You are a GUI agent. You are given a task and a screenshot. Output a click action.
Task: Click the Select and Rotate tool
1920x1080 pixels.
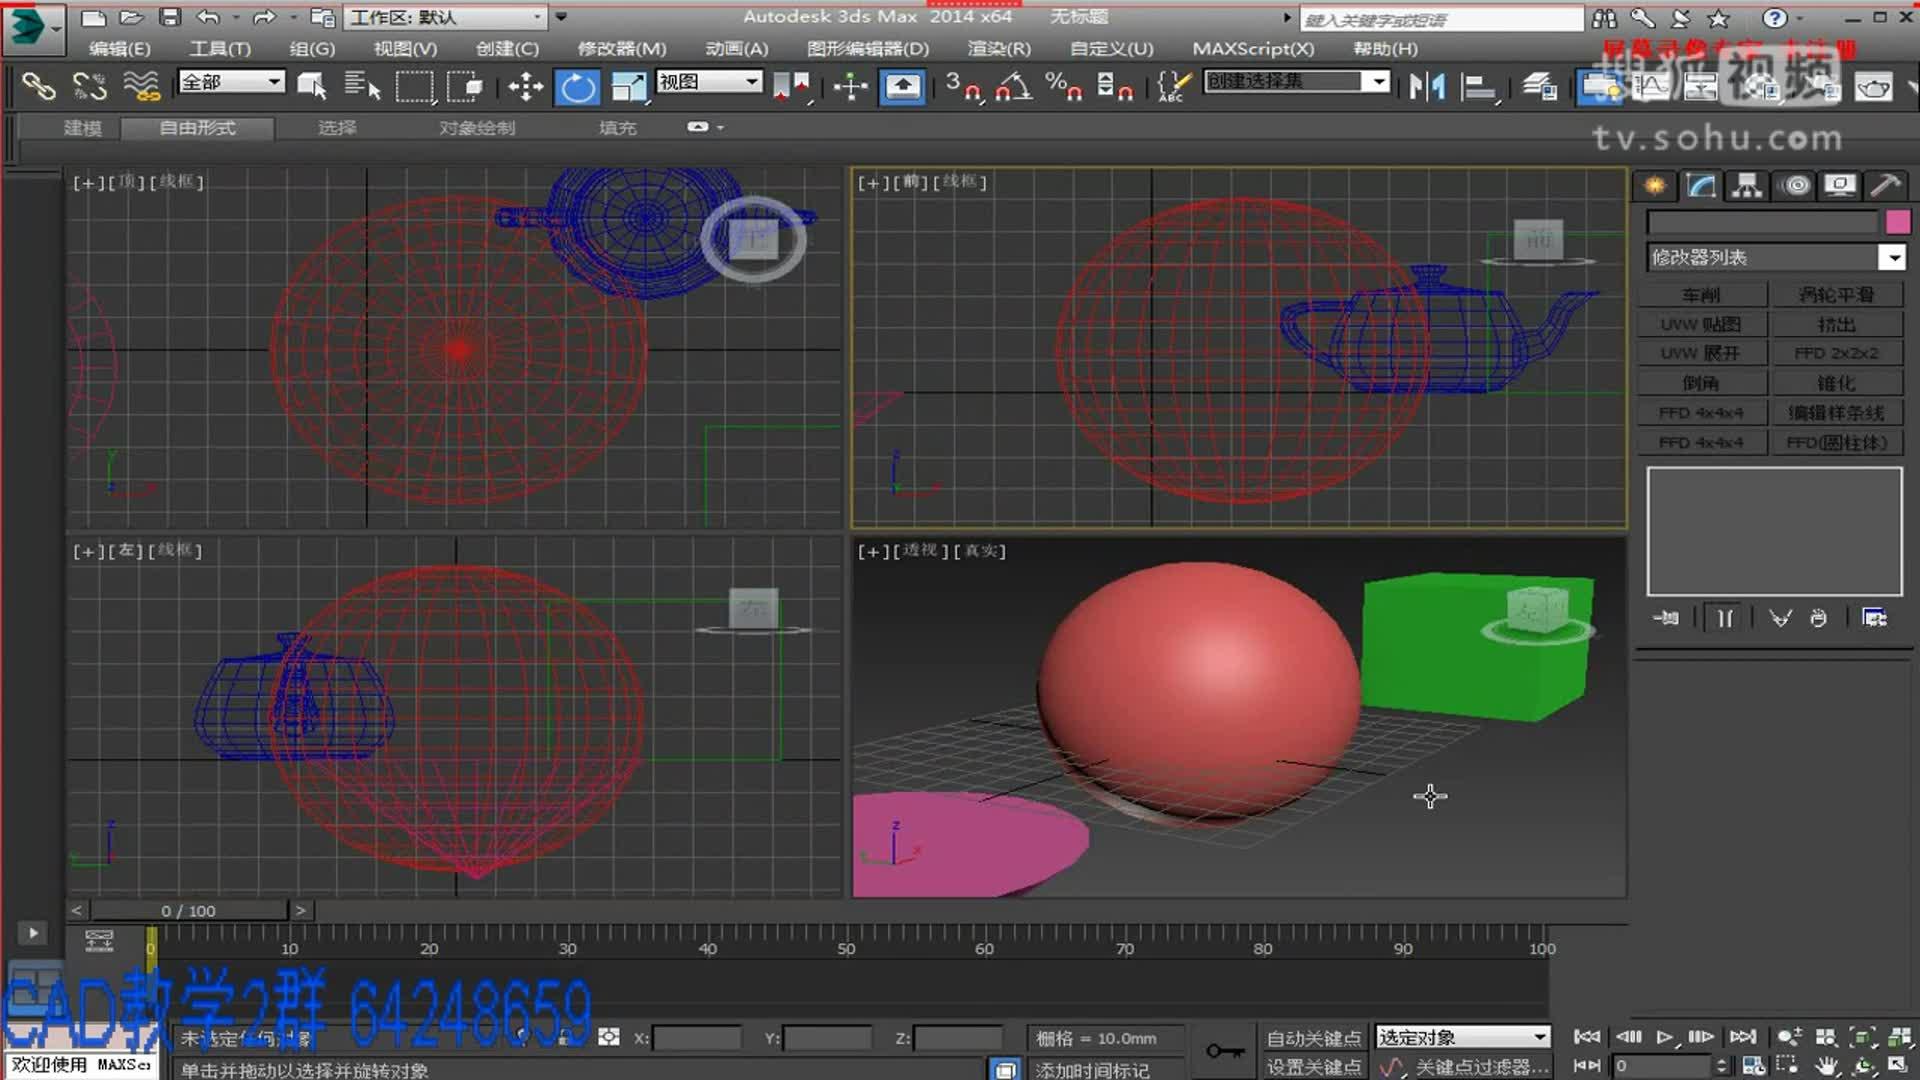577,87
